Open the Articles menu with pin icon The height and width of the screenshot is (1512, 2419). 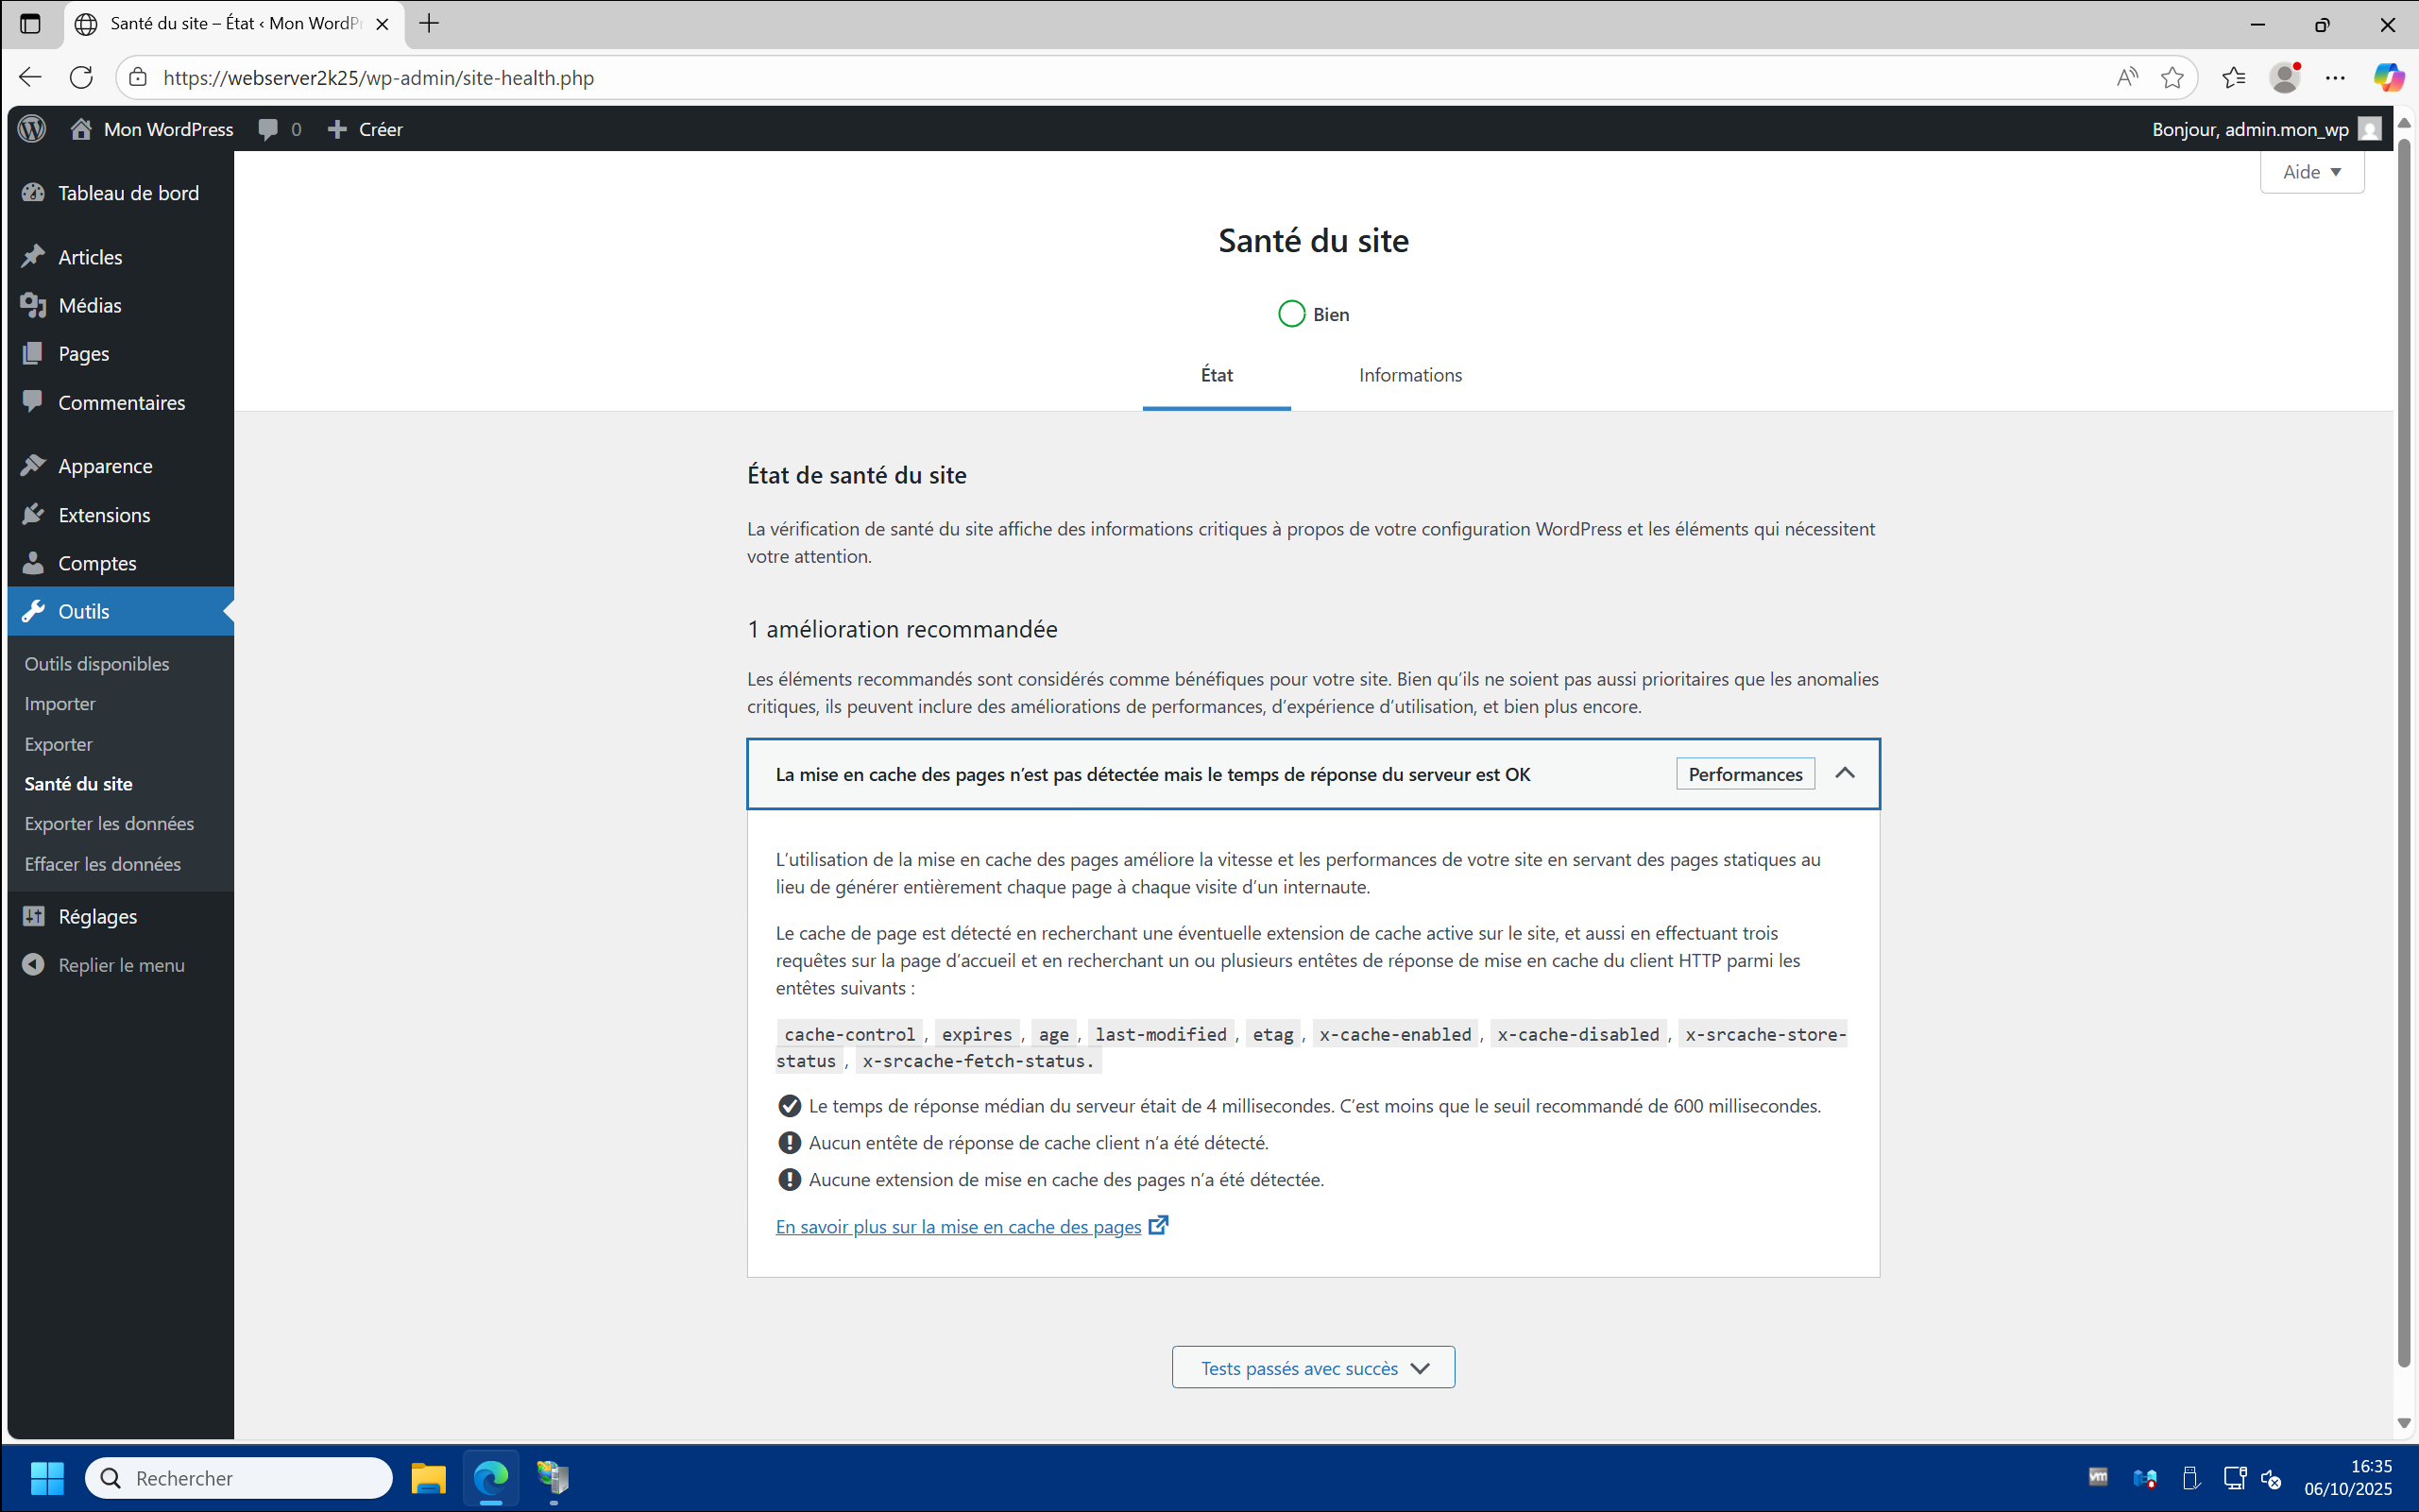(x=90, y=257)
